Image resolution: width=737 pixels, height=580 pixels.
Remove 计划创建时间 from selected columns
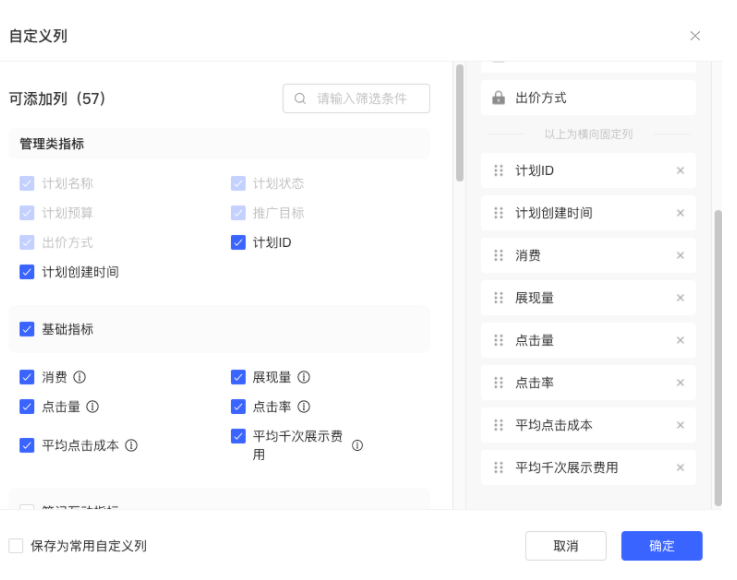pos(680,213)
